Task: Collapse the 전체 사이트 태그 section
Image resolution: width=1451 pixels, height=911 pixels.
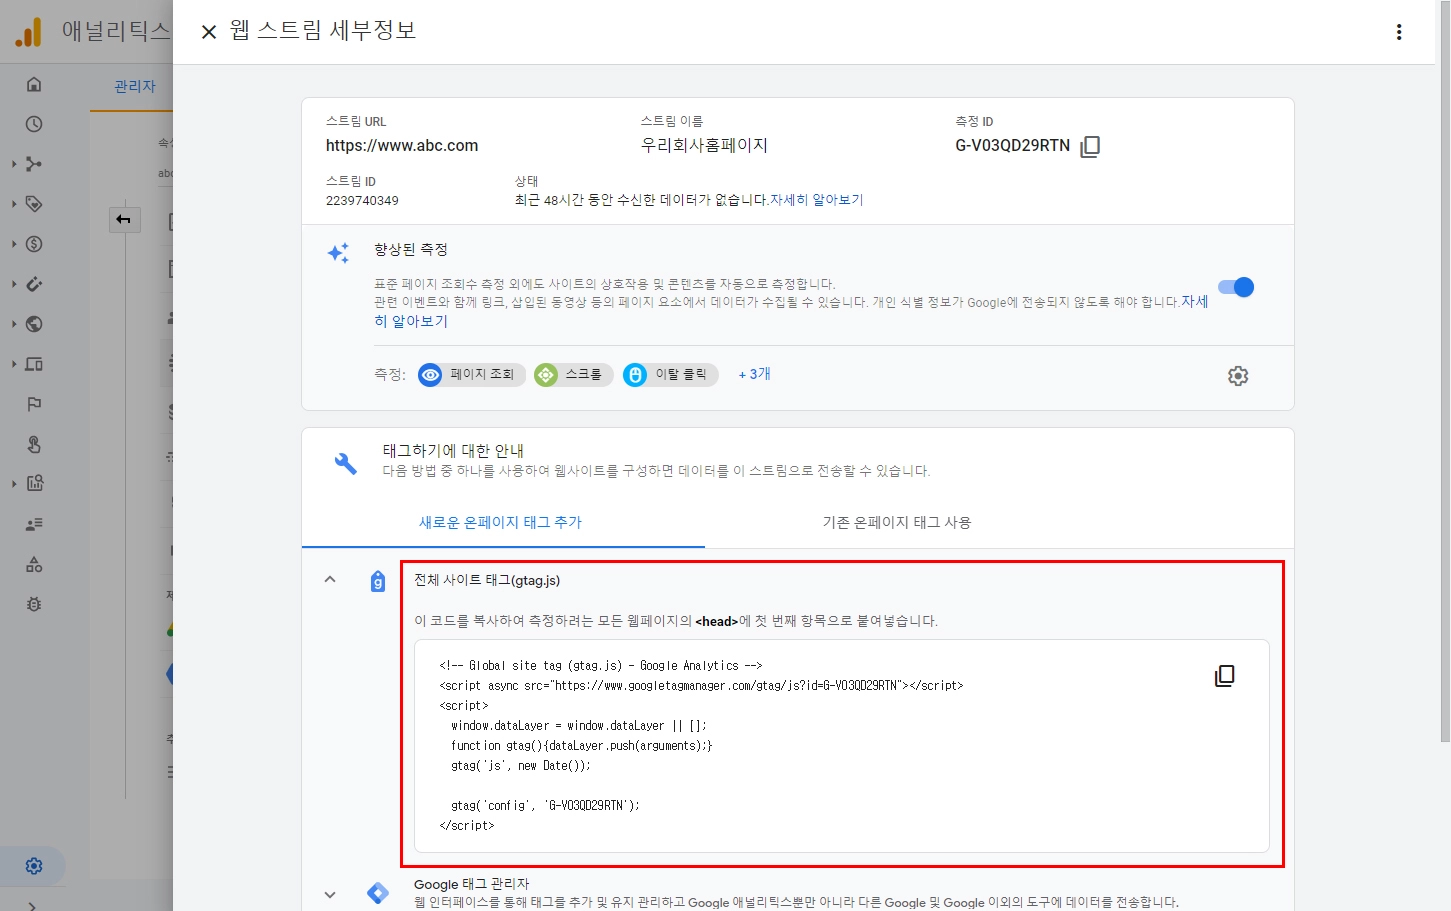Action: pos(330,580)
